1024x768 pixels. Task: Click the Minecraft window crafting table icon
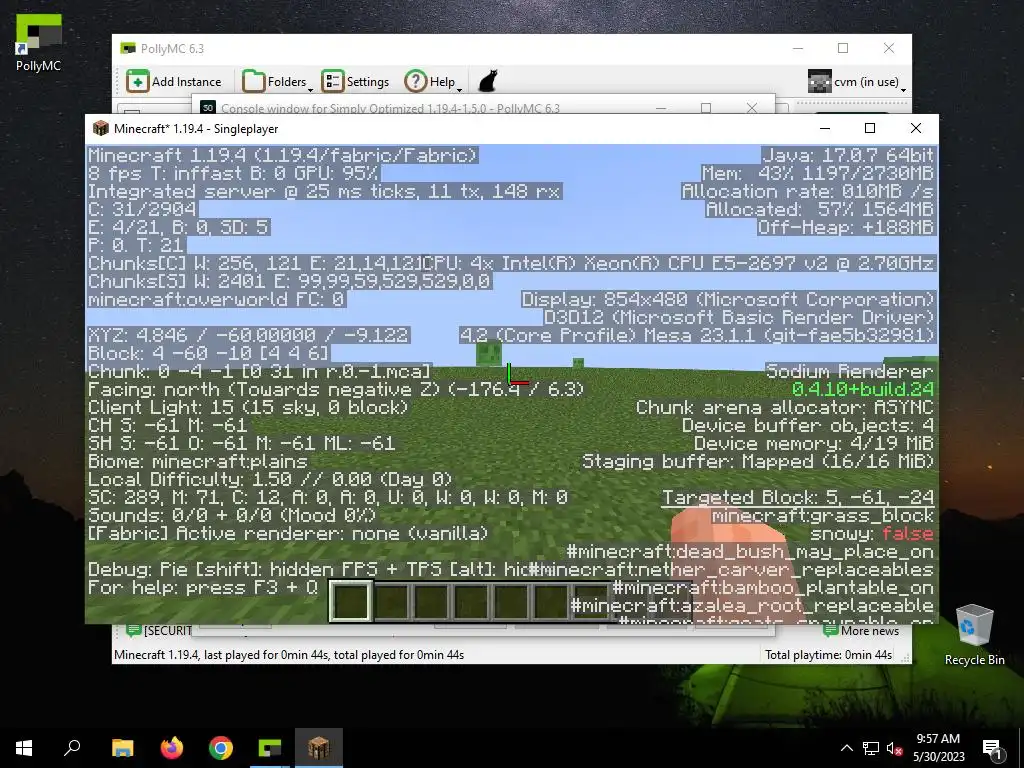[100, 128]
